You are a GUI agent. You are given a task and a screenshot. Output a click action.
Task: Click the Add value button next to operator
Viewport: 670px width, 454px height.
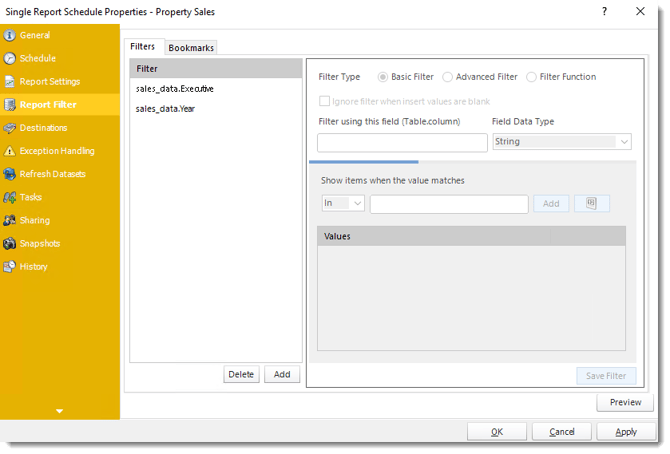click(551, 203)
